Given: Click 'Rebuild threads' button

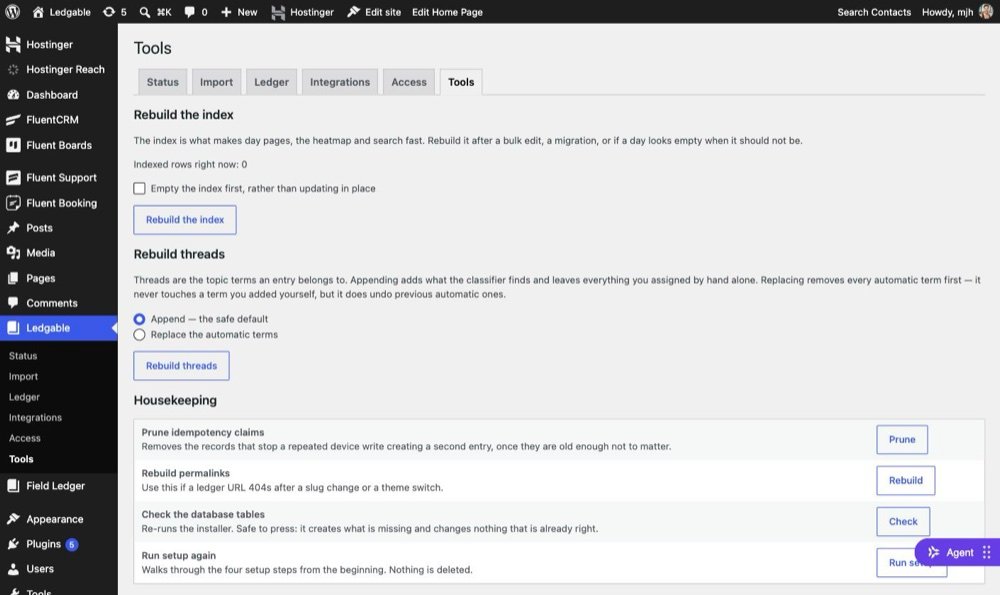Looking at the screenshot, I should (181, 365).
